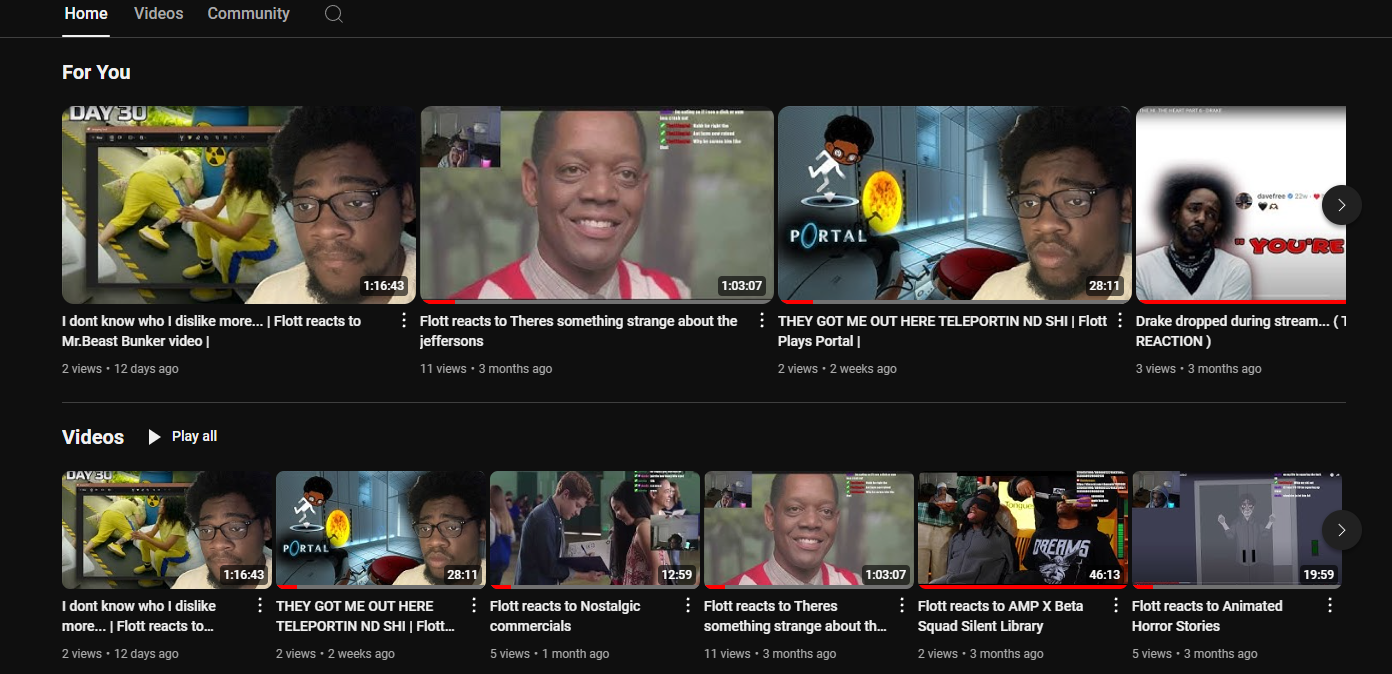Open title 'Flott reacts to Animated Horror Stories'
1392x674 pixels.
1207,616
